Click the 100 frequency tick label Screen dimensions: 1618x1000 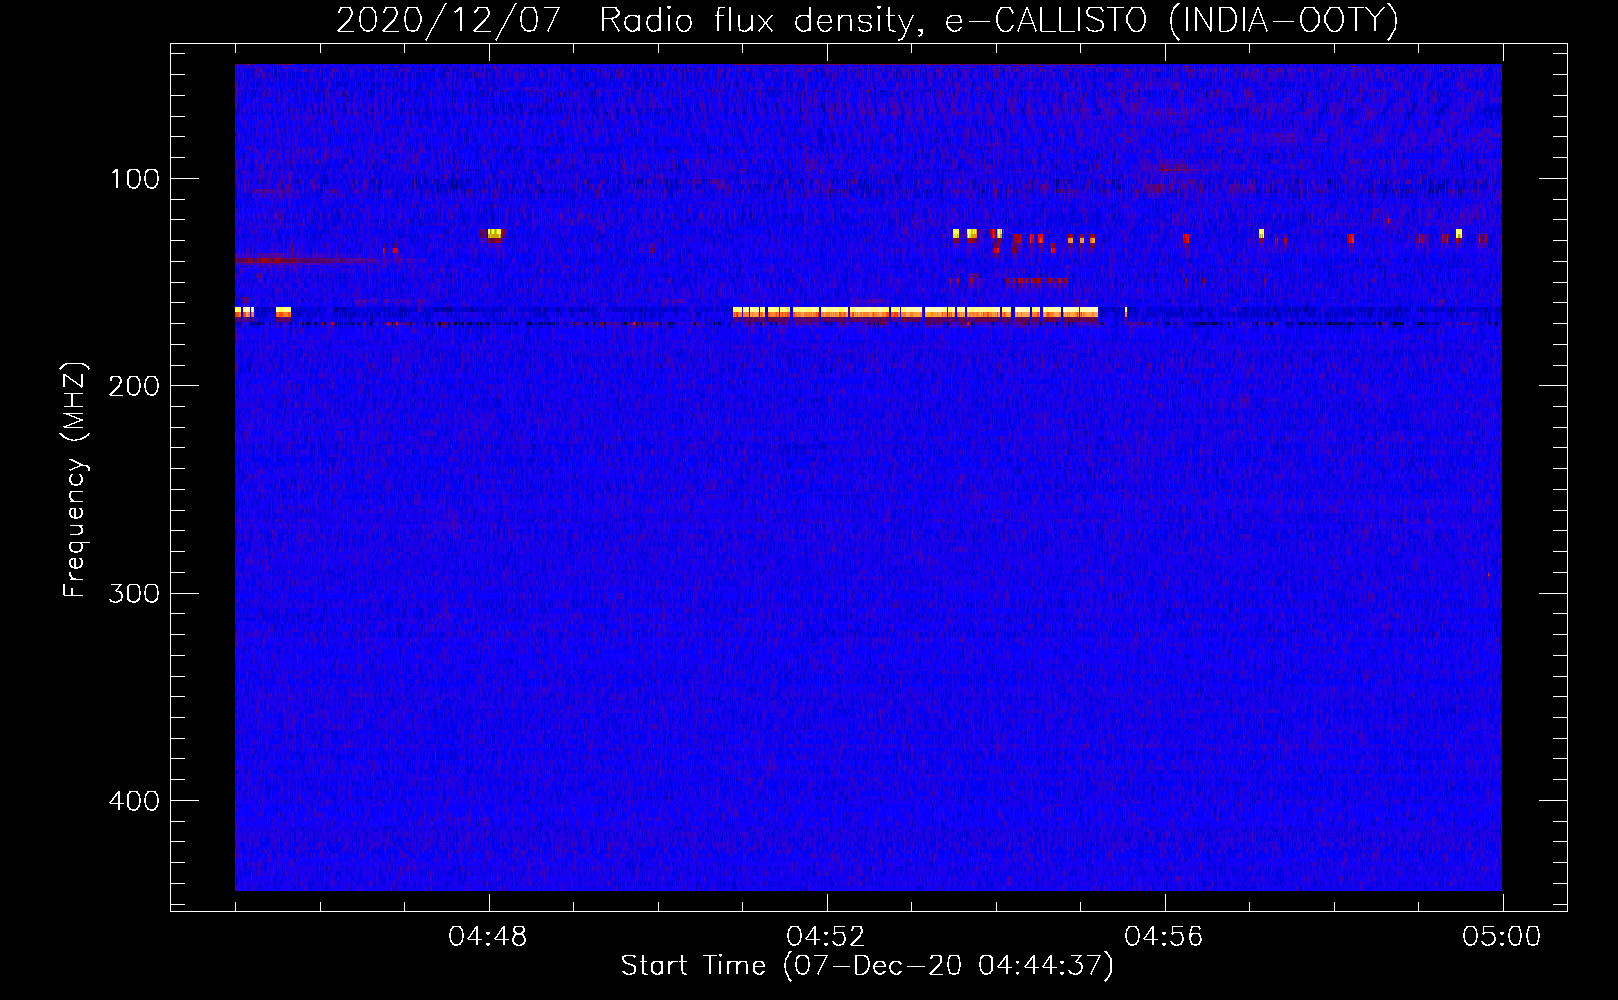135,179
